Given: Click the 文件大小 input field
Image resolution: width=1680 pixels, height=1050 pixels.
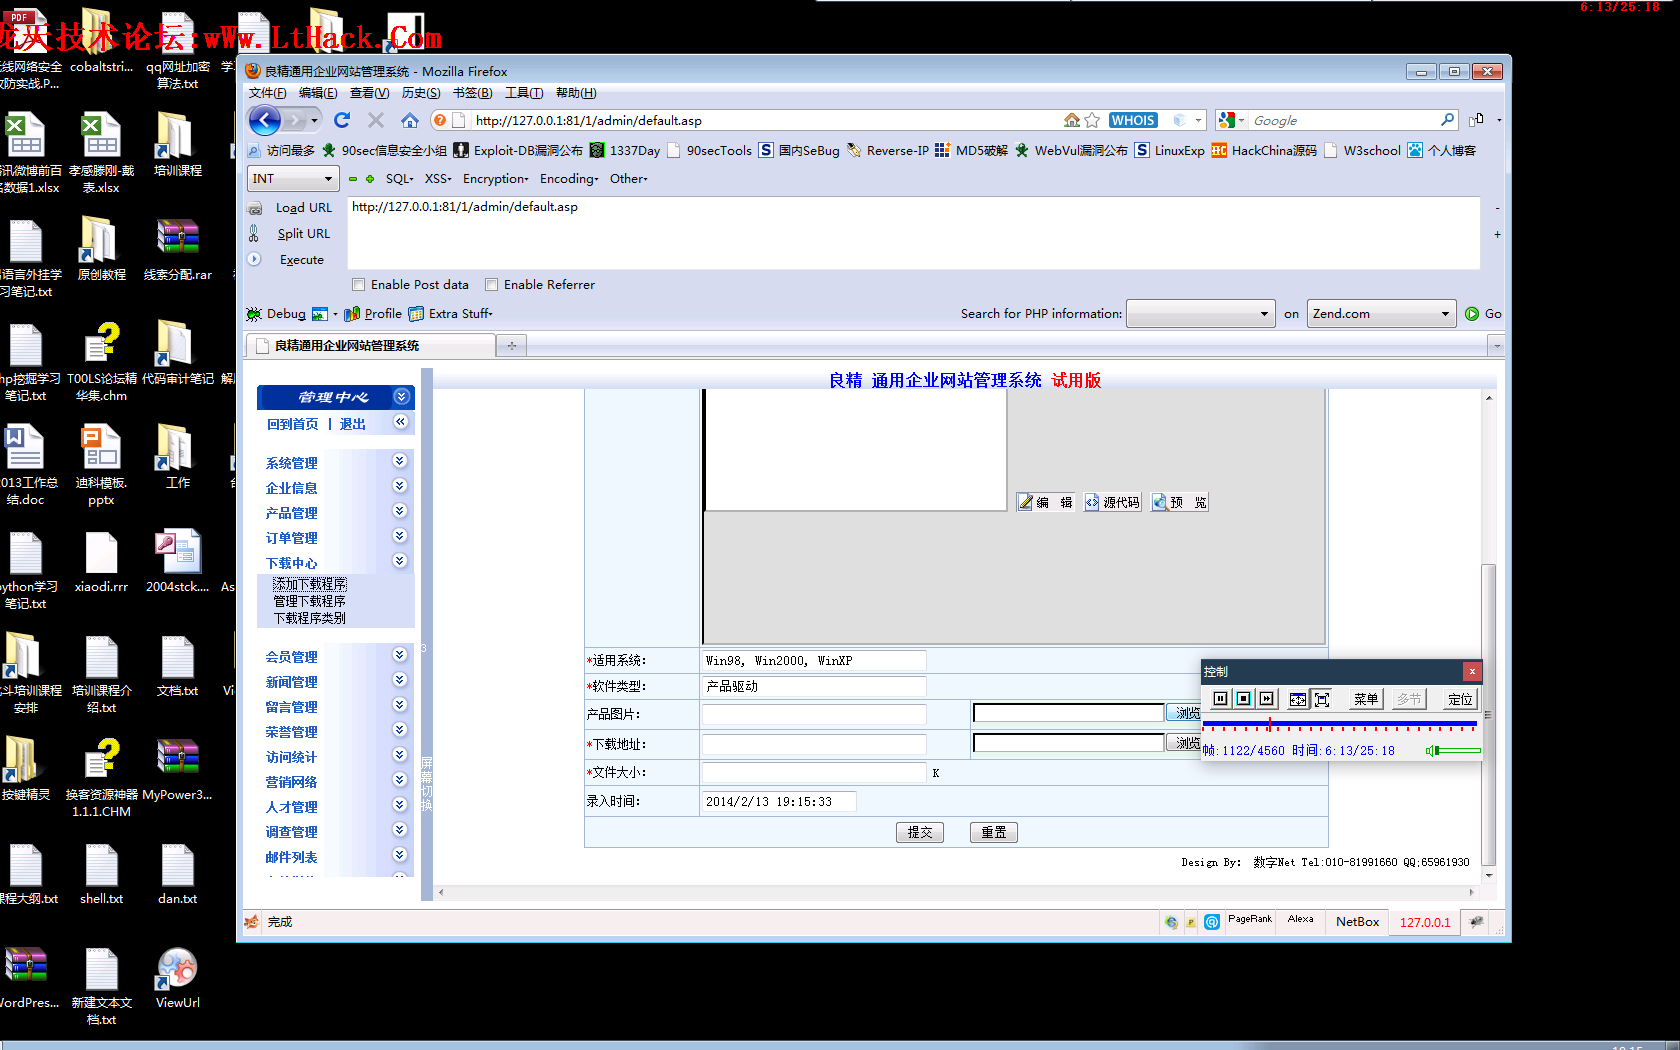Looking at the screenshot, I should 814,772.
